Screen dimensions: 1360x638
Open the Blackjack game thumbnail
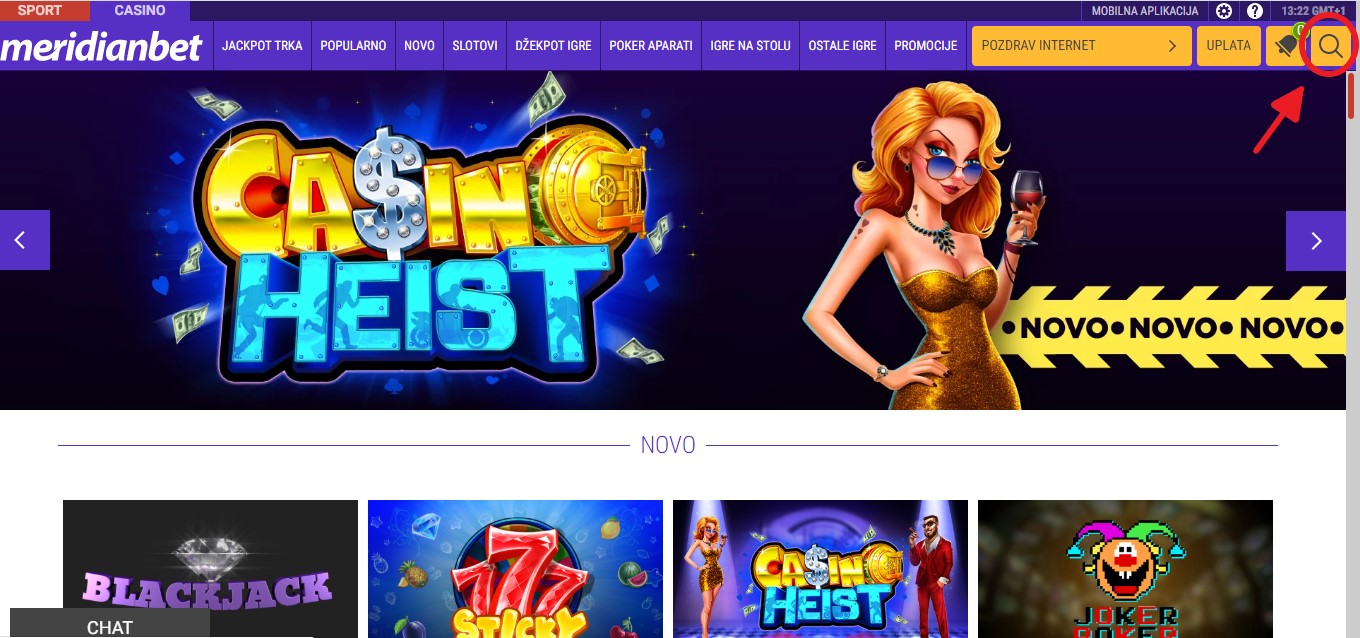tap(210, 569)
